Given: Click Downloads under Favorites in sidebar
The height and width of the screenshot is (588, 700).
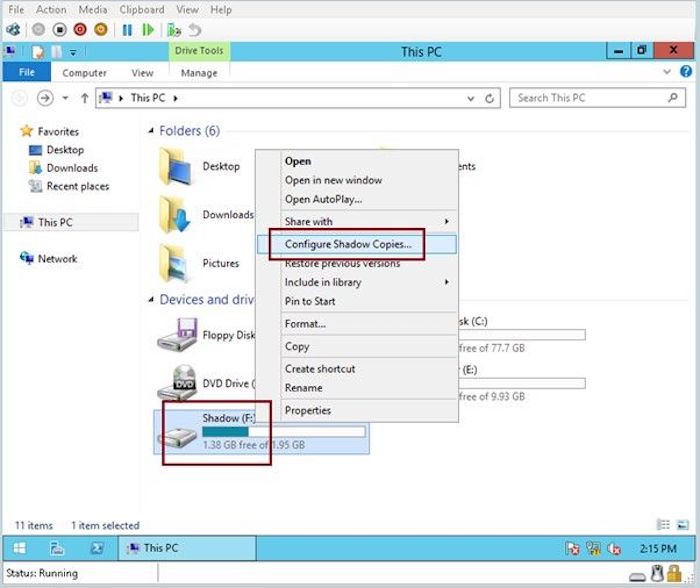Looking at the screenshot, I should pos(72,168).
